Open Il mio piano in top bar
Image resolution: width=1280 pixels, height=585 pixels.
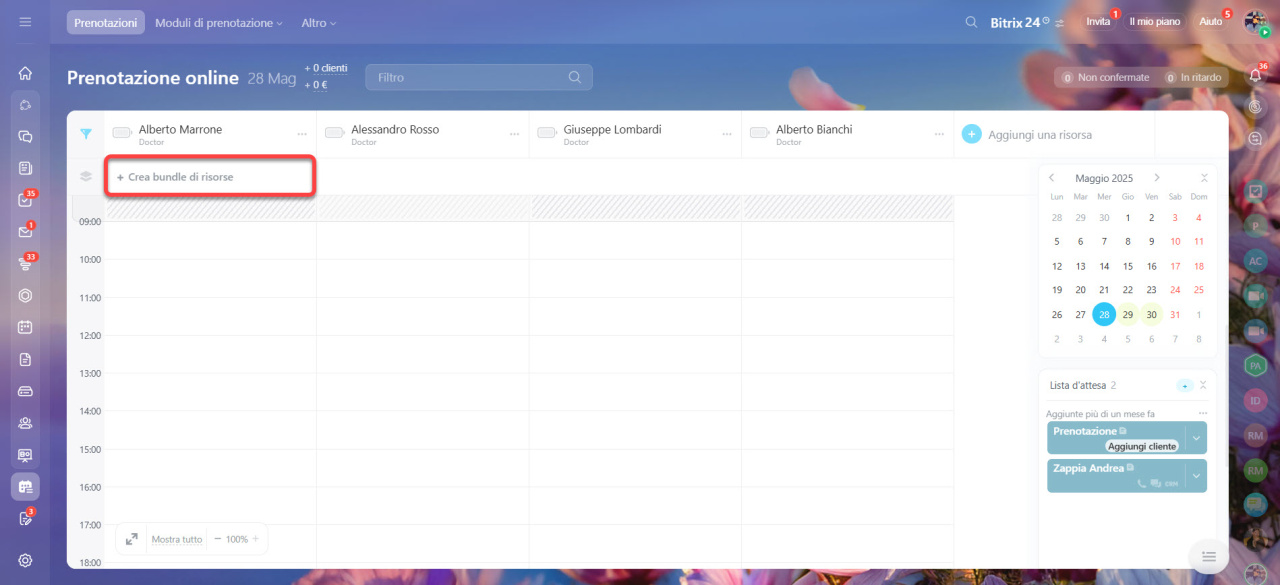[1154, 21]
